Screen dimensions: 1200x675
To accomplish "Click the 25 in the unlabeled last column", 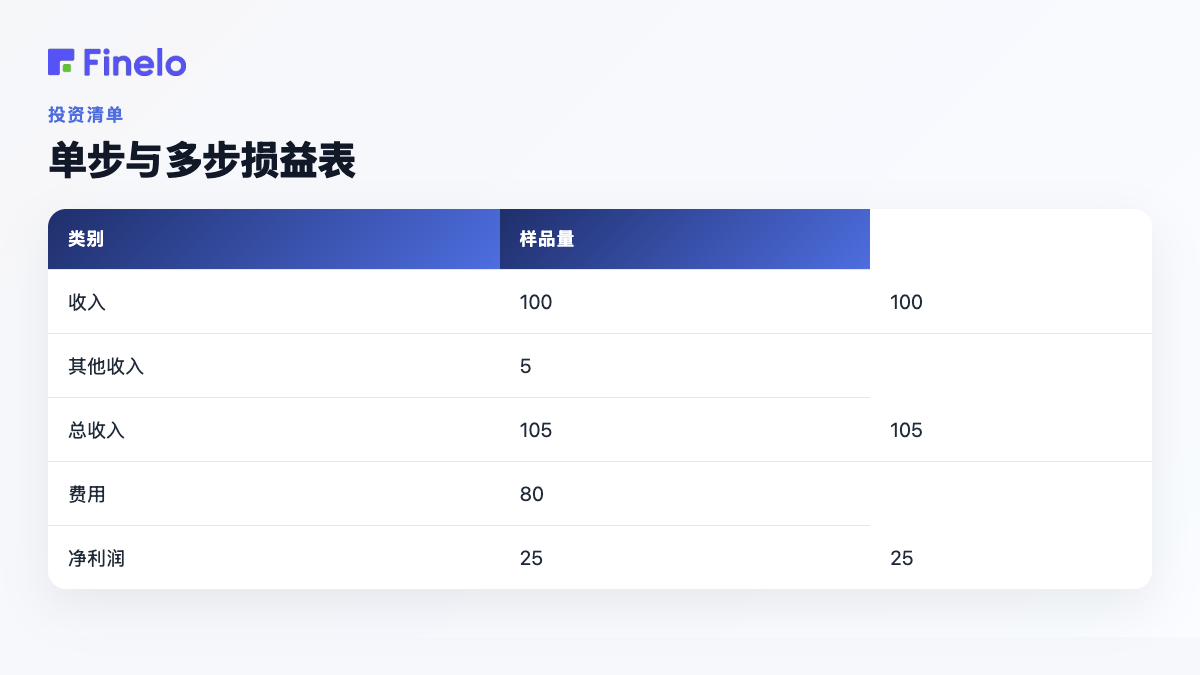I will click(x=902, y=558).
